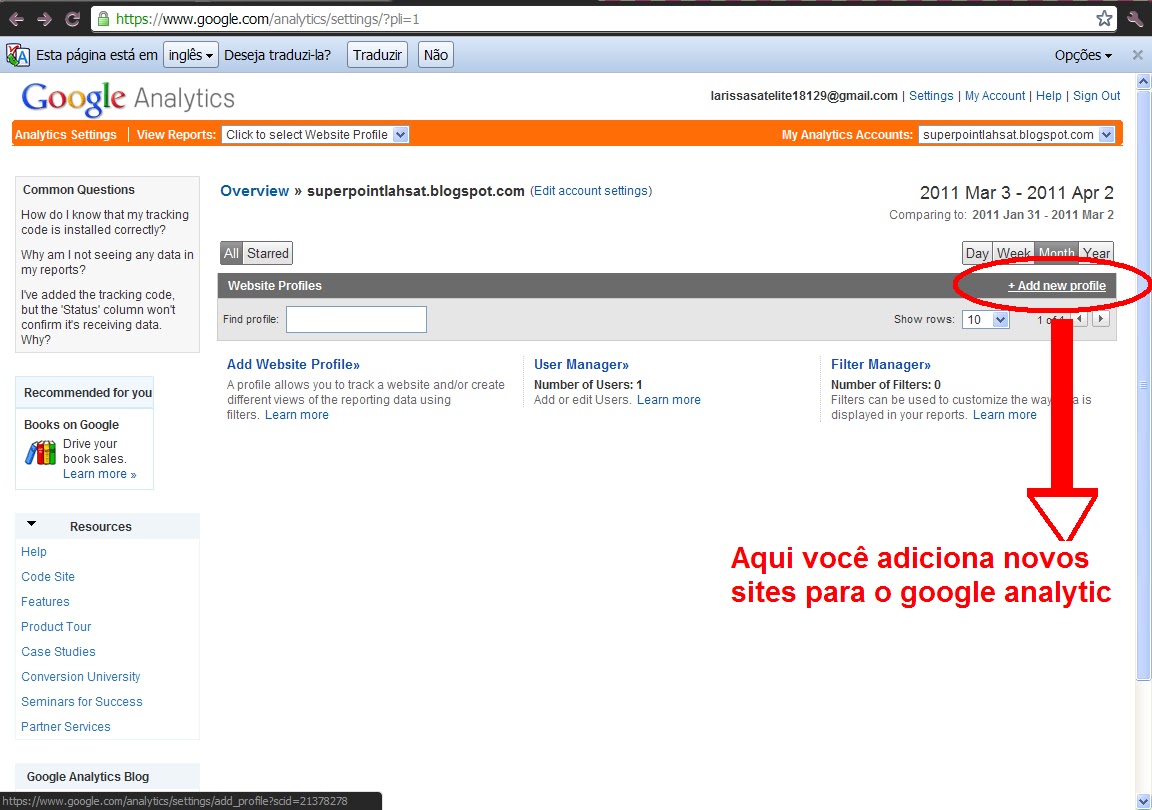
Task: Open Case Studies resource link
Action: [x=58, y=652]
